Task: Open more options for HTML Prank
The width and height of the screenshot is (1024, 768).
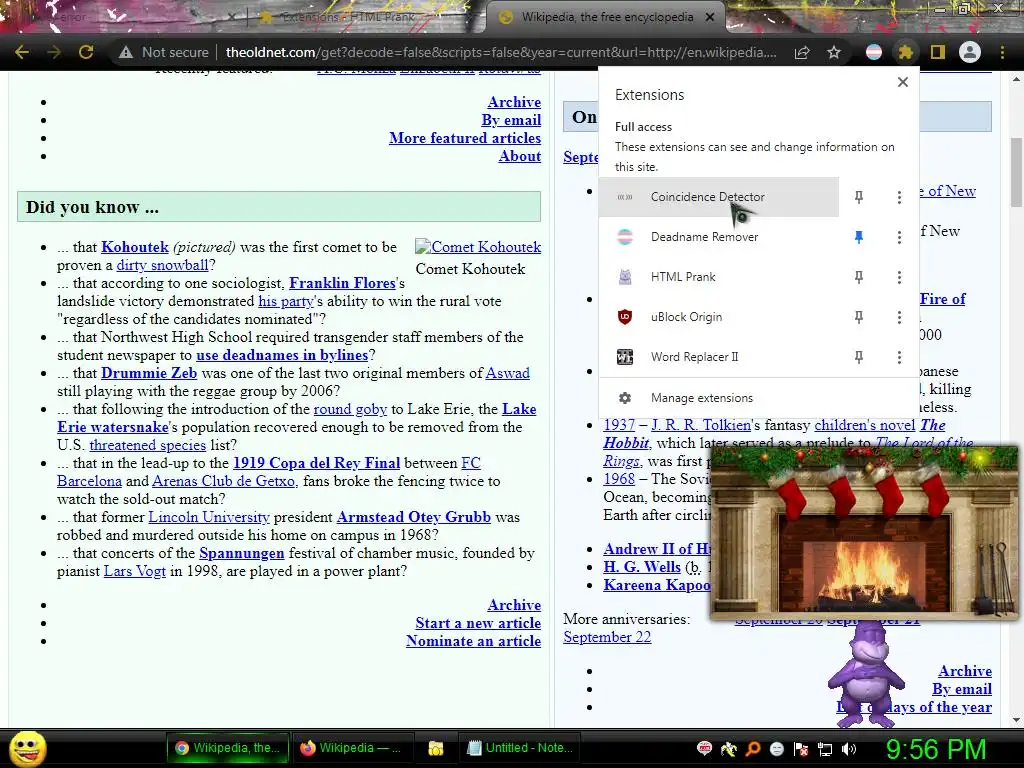Action: 899,277
